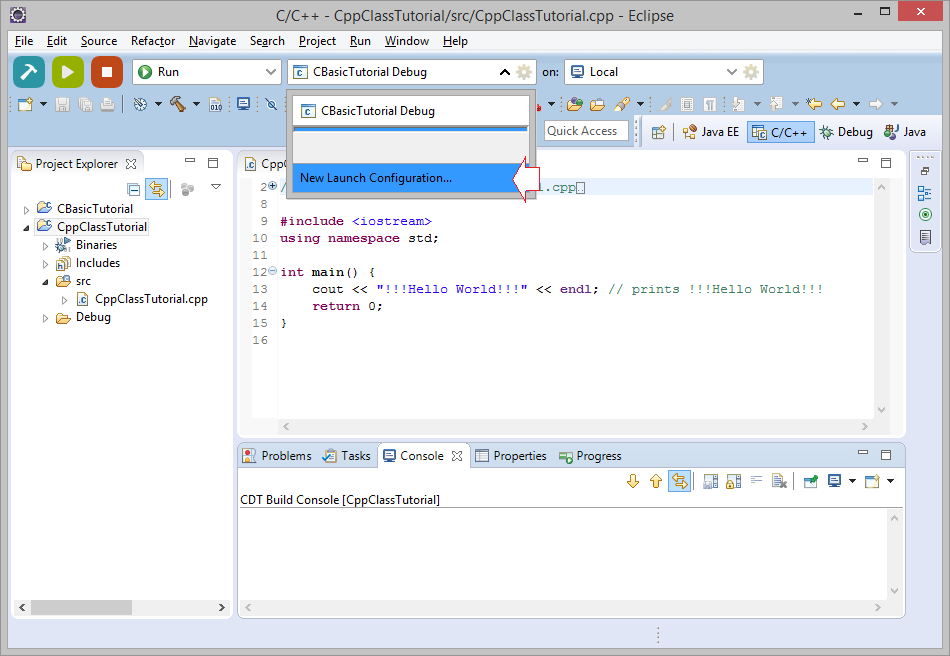Viewport: 950px width, 656px height.
Task: Click the Display Selected Console monitor icon
Action: [x=834, y=481]
